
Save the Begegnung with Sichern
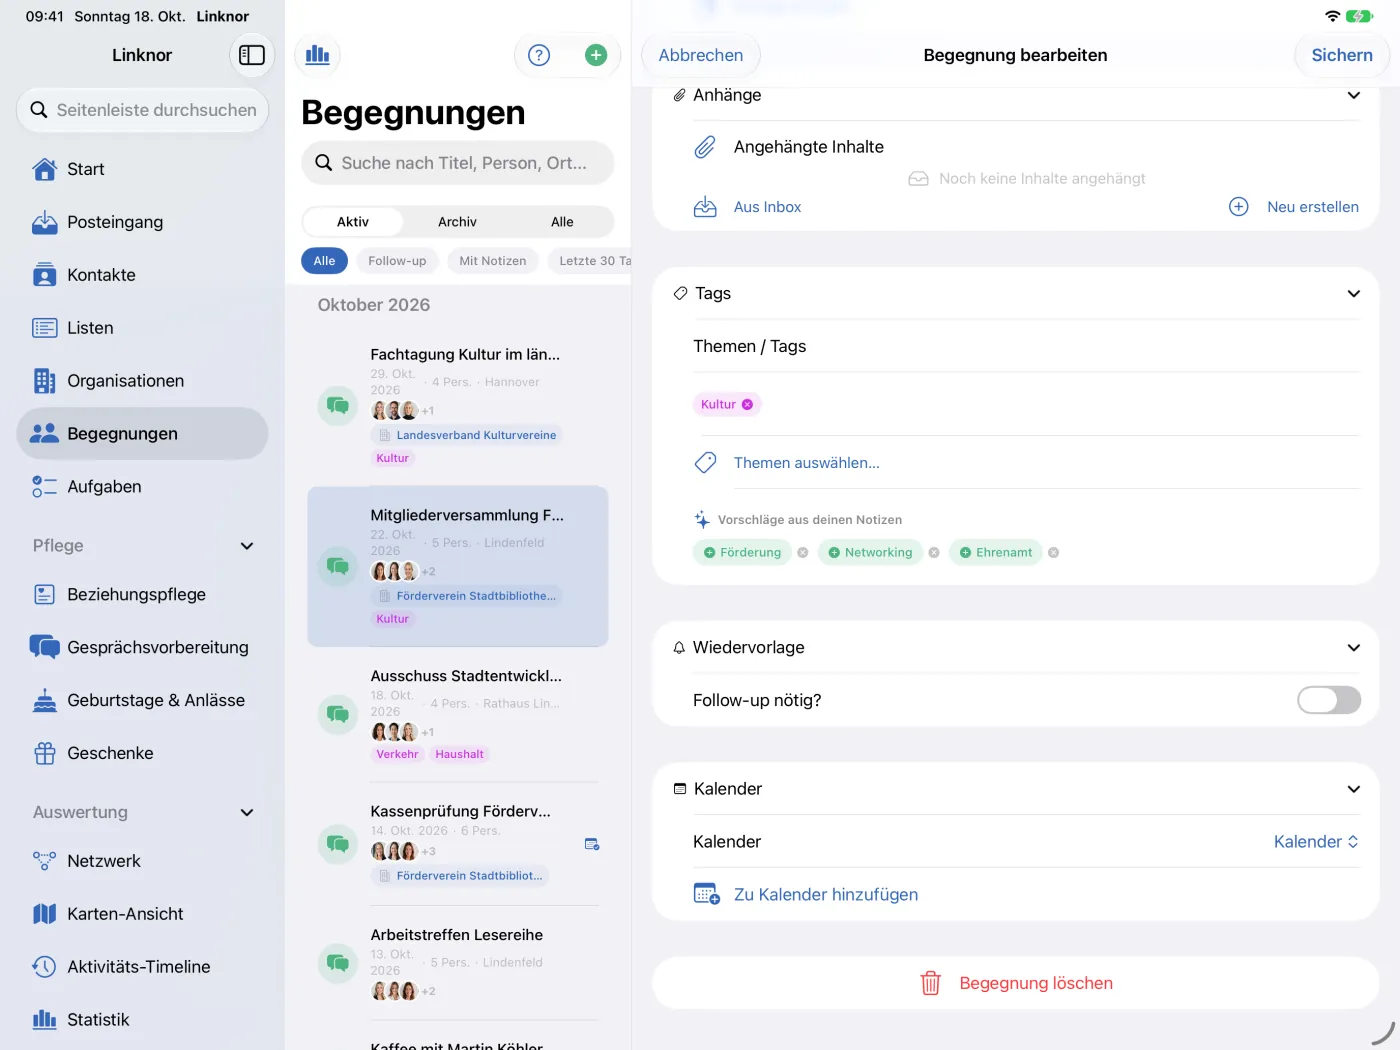coord(1342,55)
